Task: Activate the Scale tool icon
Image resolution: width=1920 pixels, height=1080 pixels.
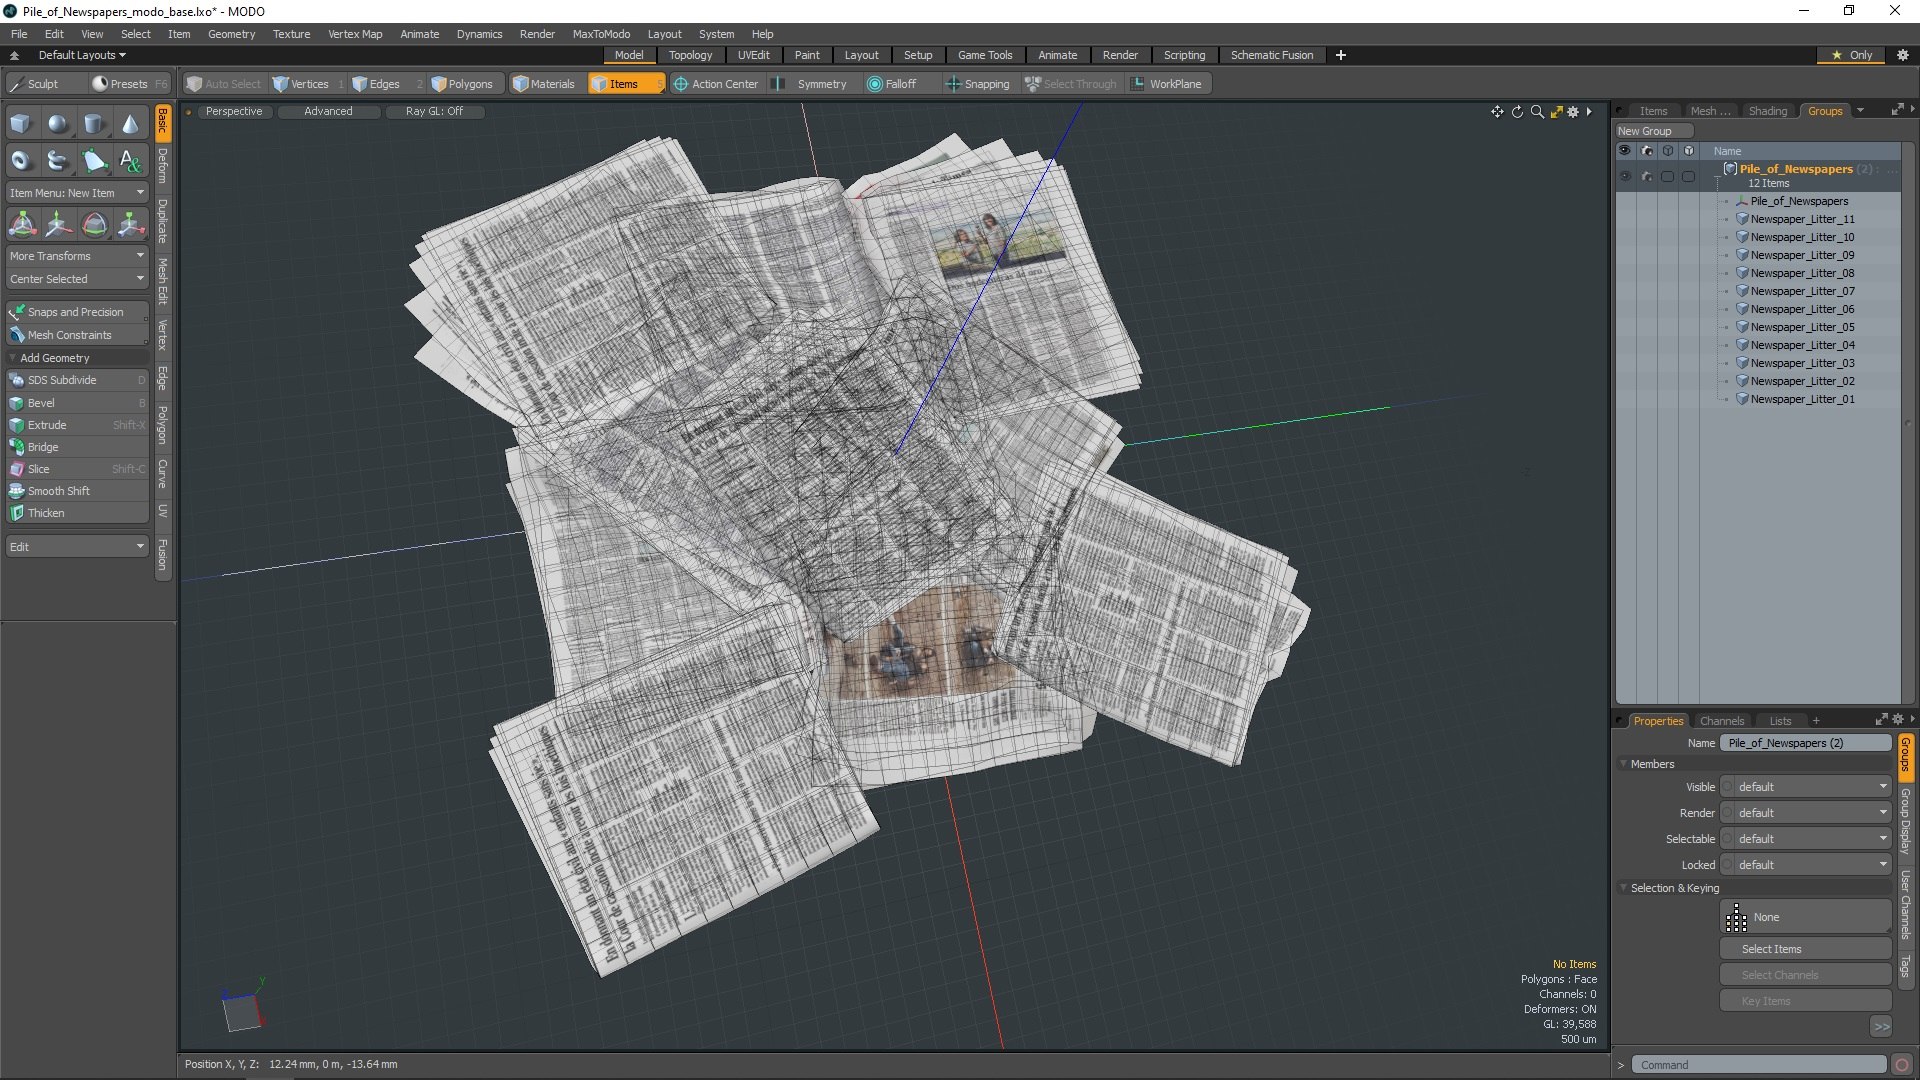Action: (130, 225)
